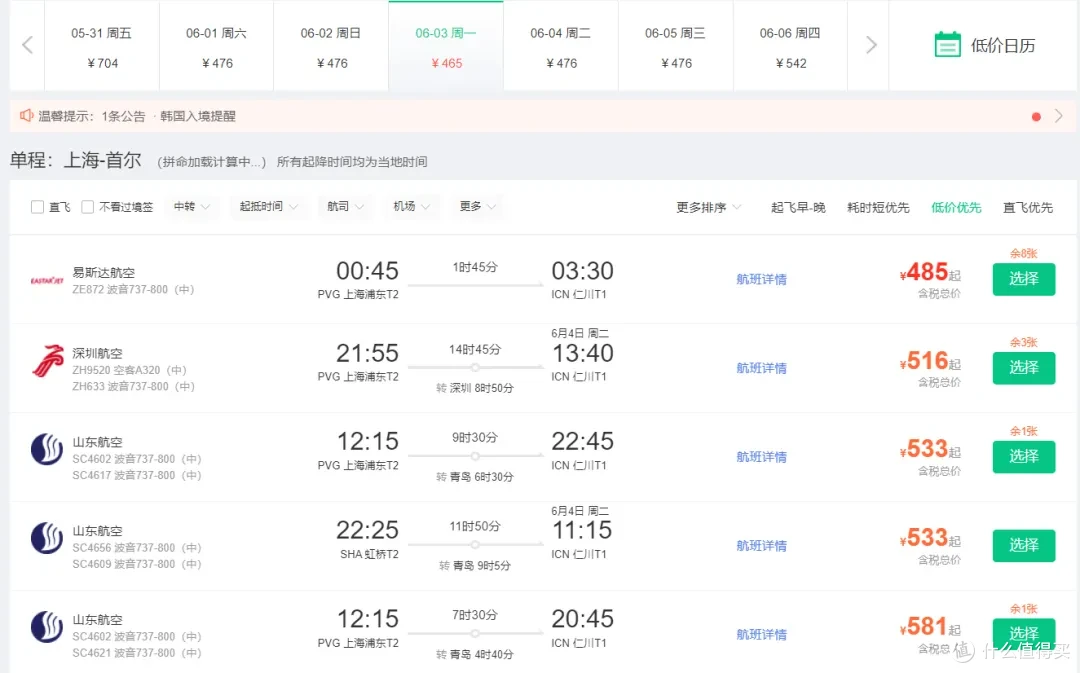
Task: Open the low price calendar icon
Action: coord(947,45)
